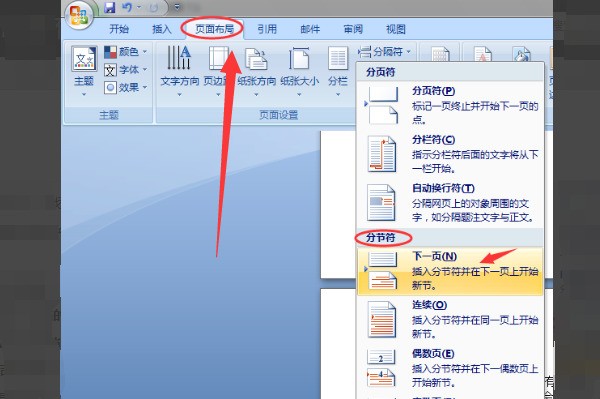Open the 开始 ribbon tab
Image resolution: width=600 pixels, height=399 pixels.
pos(119,29)
